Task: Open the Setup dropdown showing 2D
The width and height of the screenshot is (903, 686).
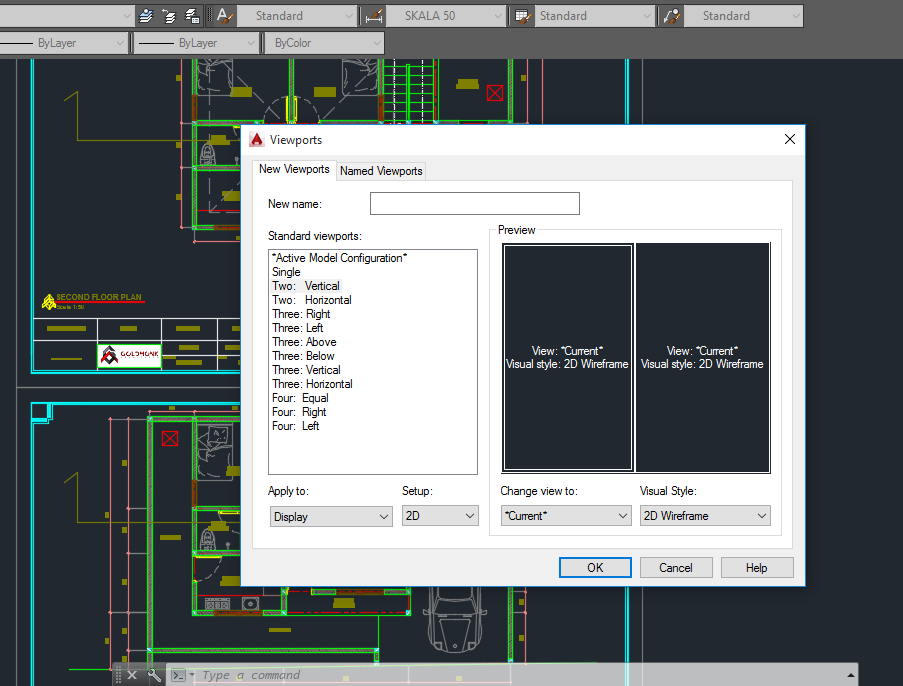Action: [439, 515]
